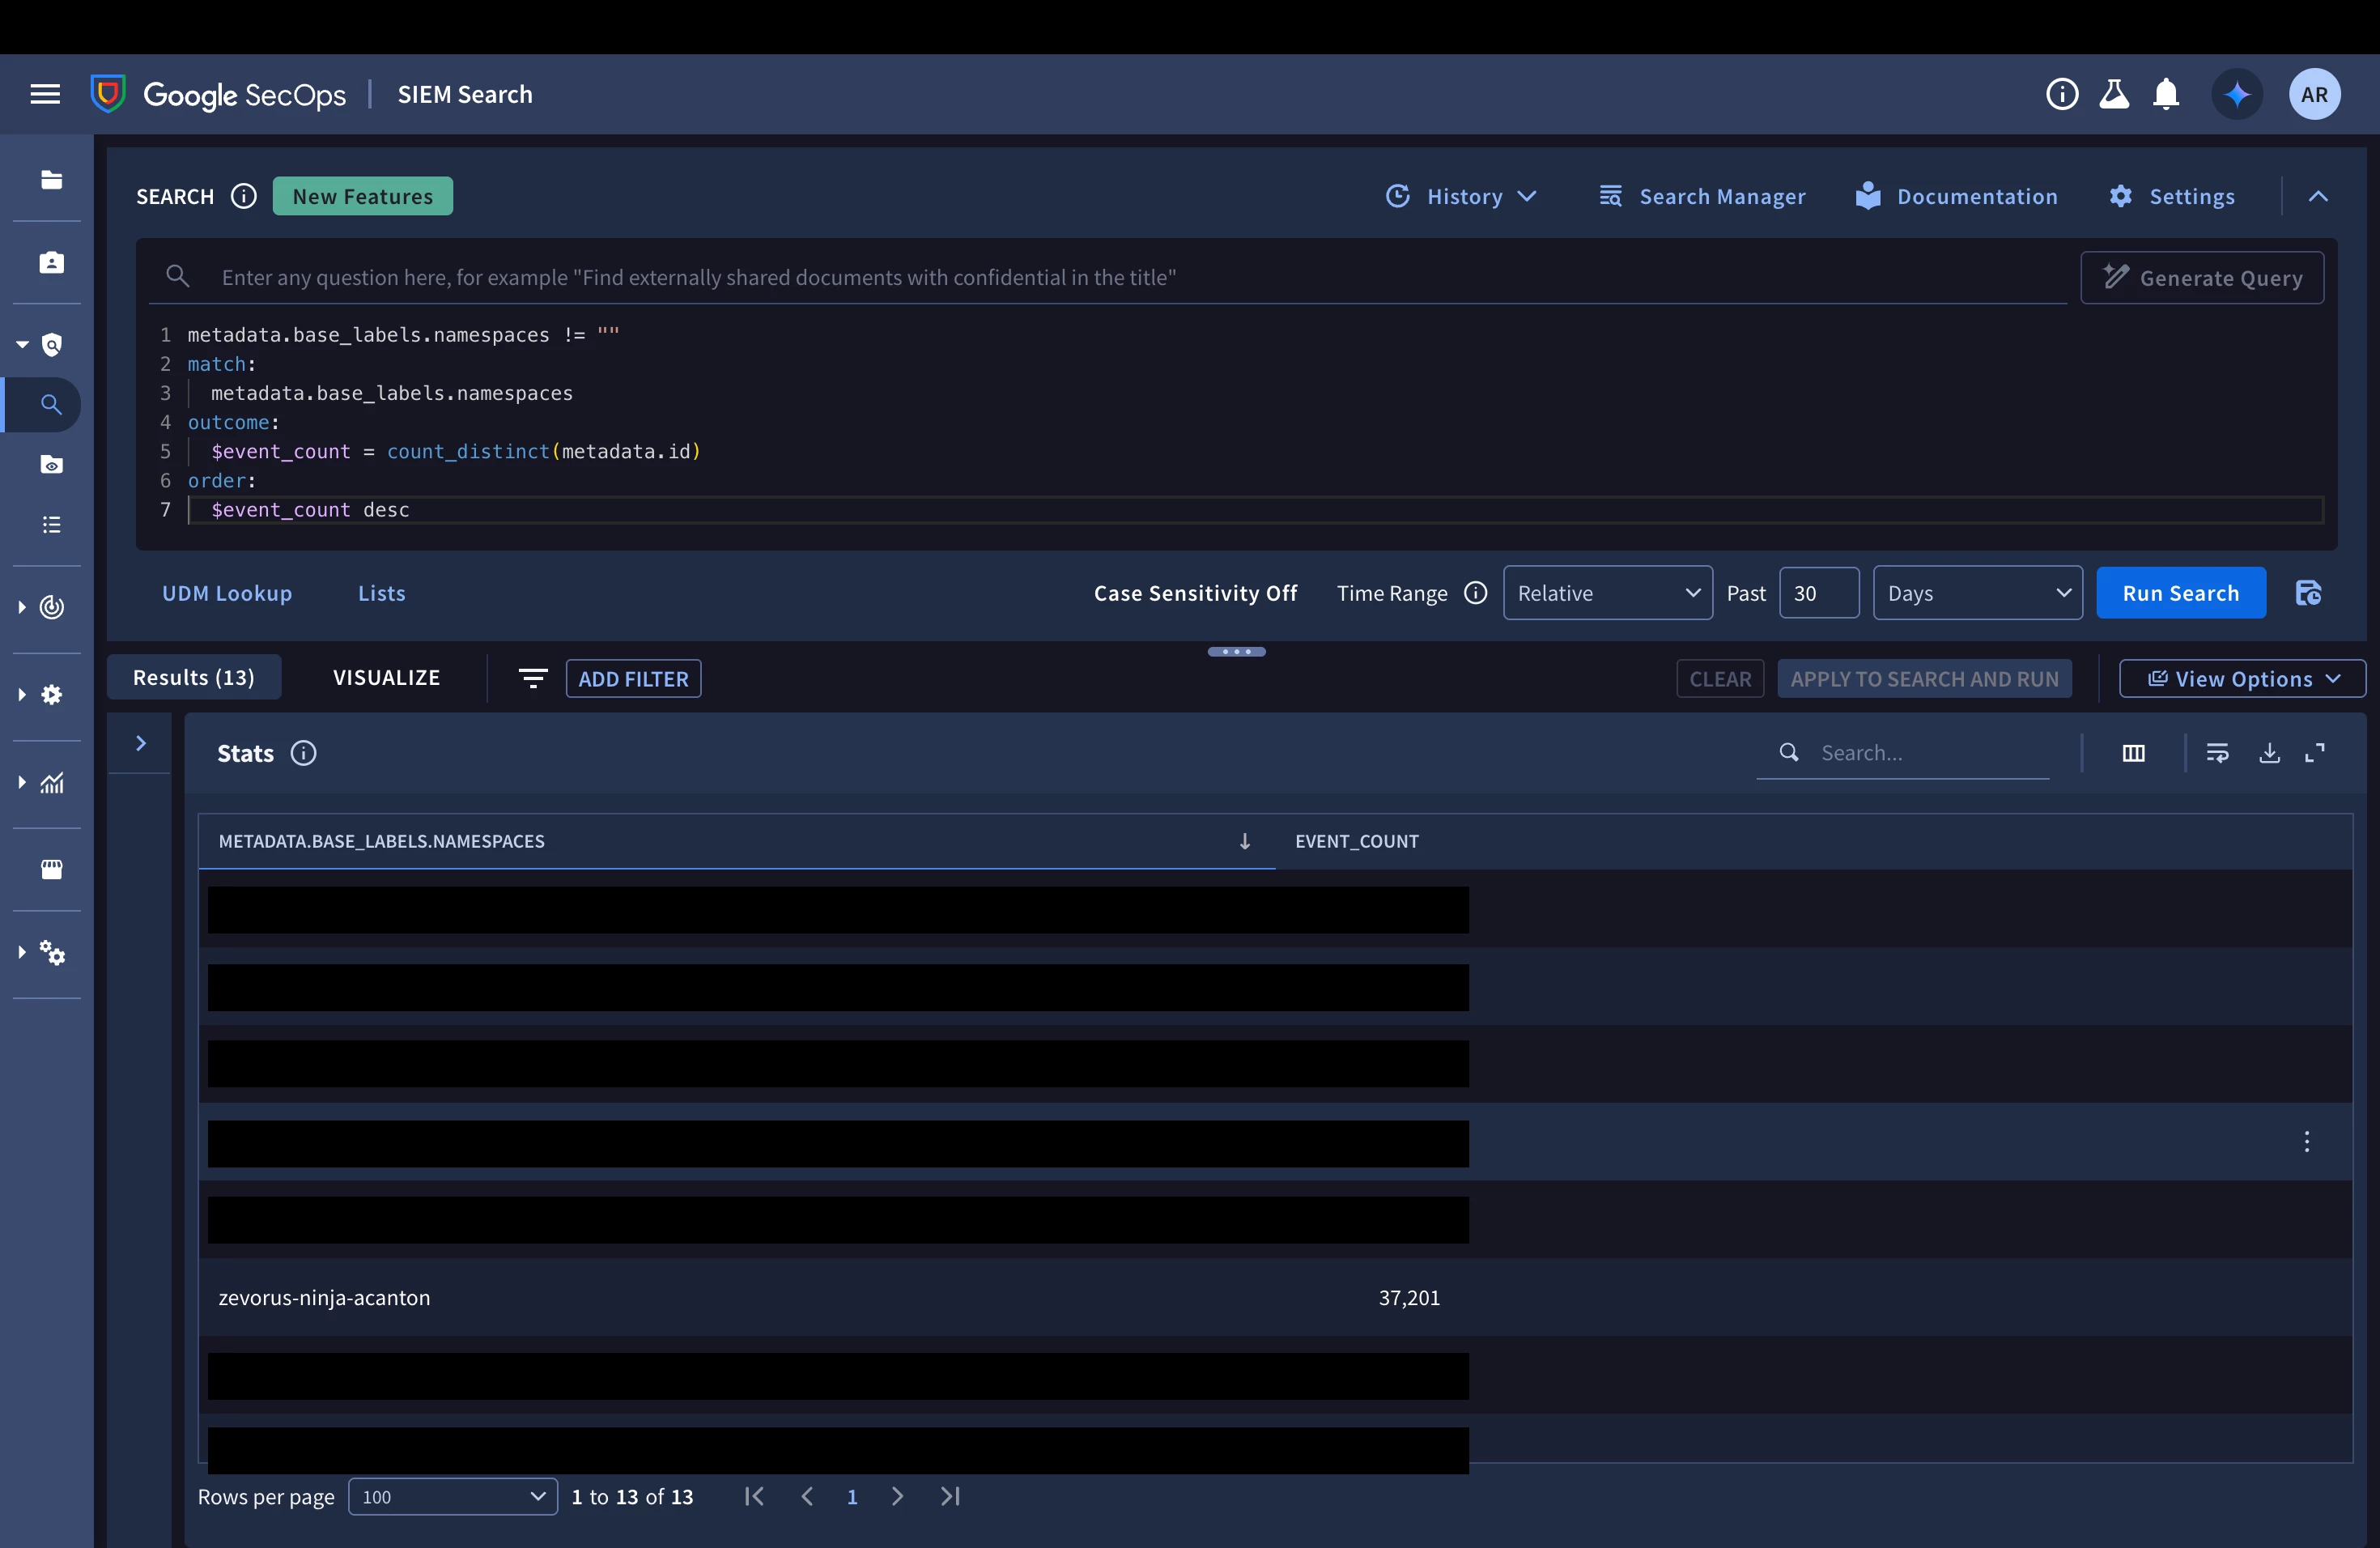Expand the shield sidebar group arrow
This screenshot has height=1548, width=2380.
point(21,345)
